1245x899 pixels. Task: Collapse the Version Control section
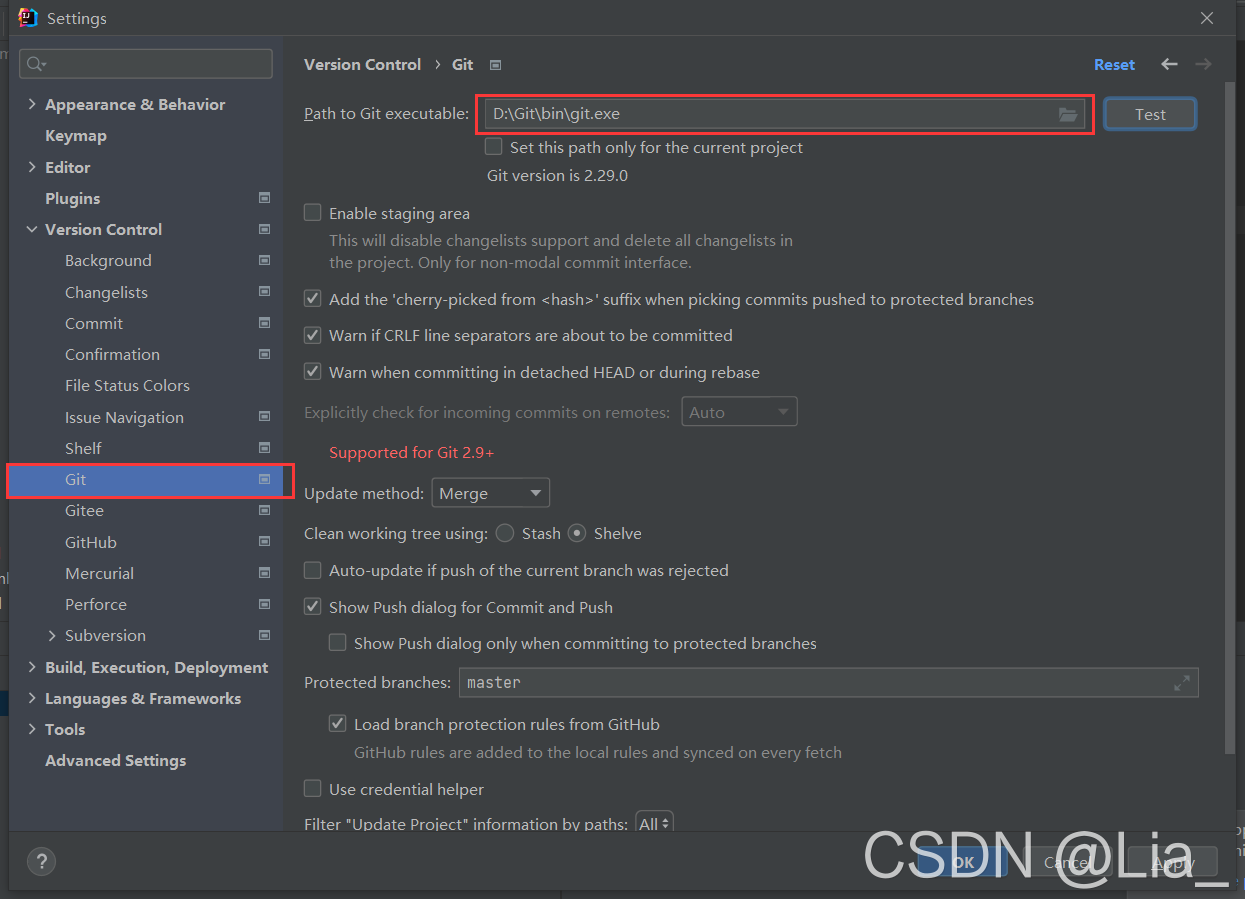[x=32, y=229]
